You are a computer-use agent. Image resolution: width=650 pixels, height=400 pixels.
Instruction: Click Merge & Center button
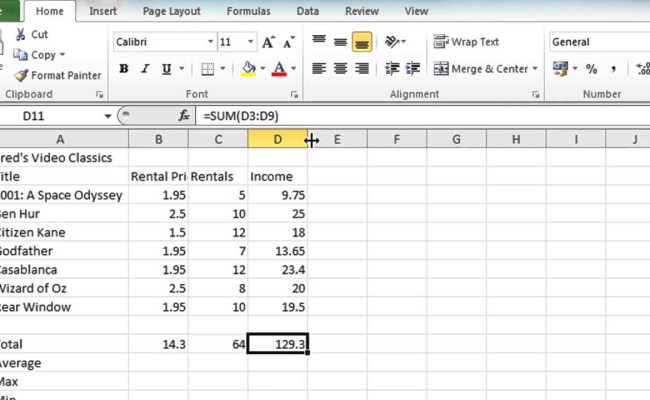[480, 69]
